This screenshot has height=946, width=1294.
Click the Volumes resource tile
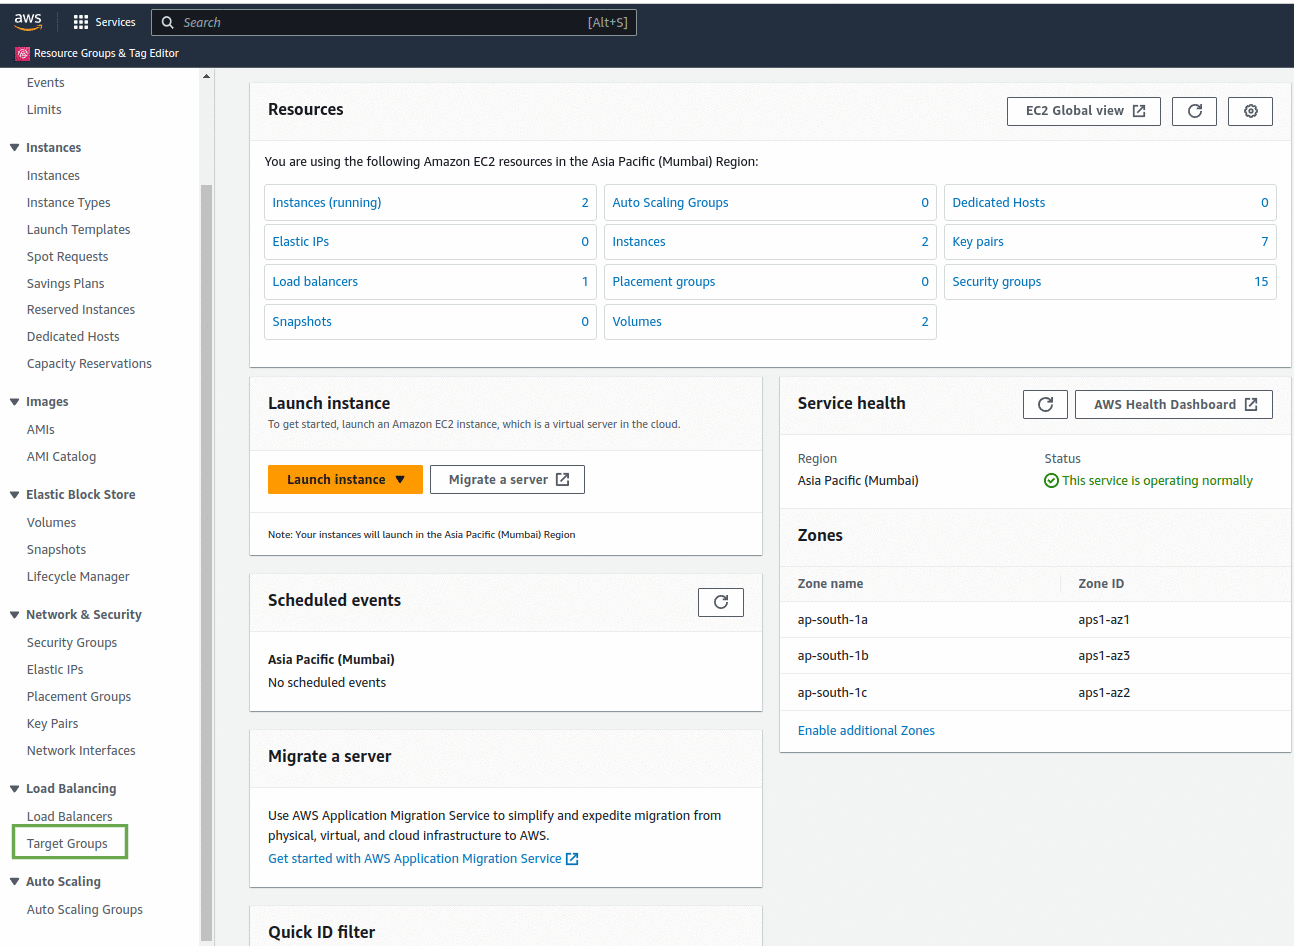point(770,322)
